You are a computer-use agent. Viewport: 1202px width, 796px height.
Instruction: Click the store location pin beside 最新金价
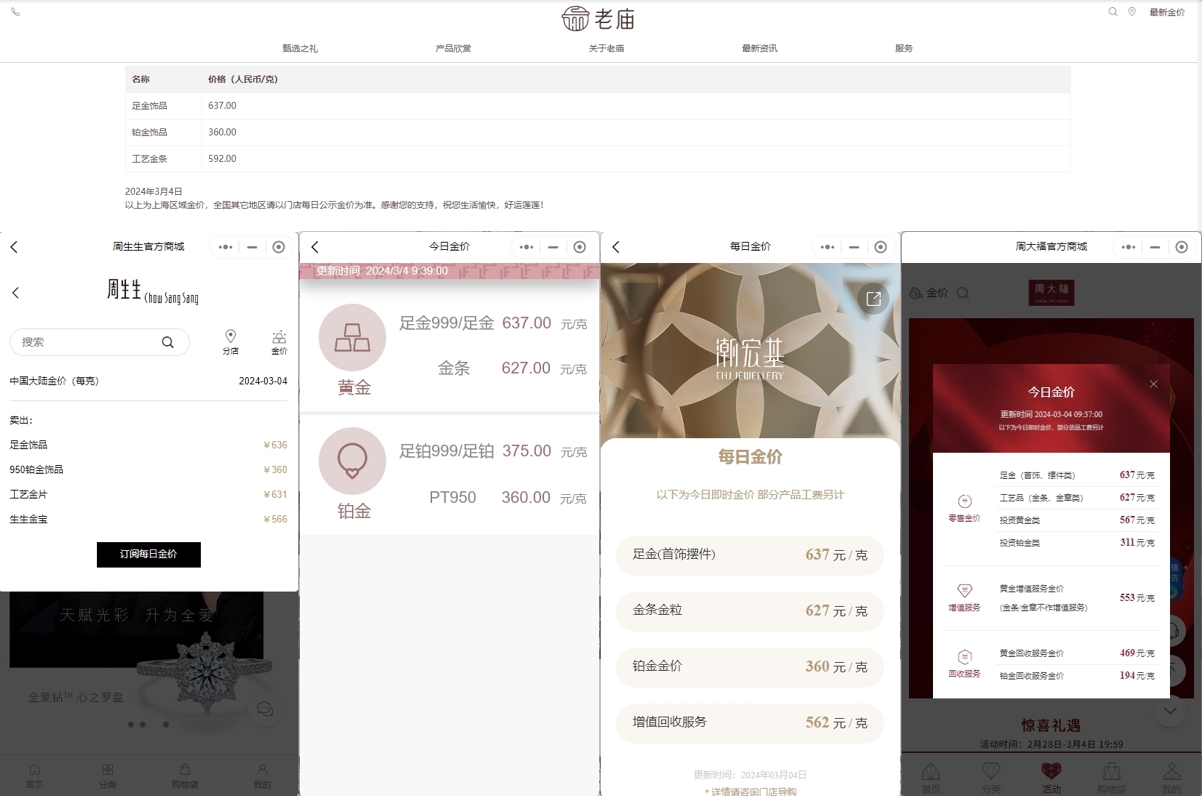pyautogui.click(x=1132, y=12)
